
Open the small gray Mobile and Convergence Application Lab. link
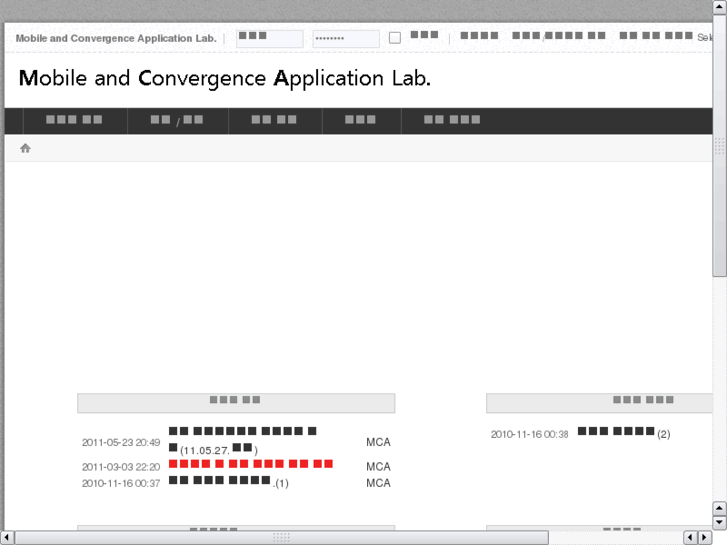click(116, 38)
